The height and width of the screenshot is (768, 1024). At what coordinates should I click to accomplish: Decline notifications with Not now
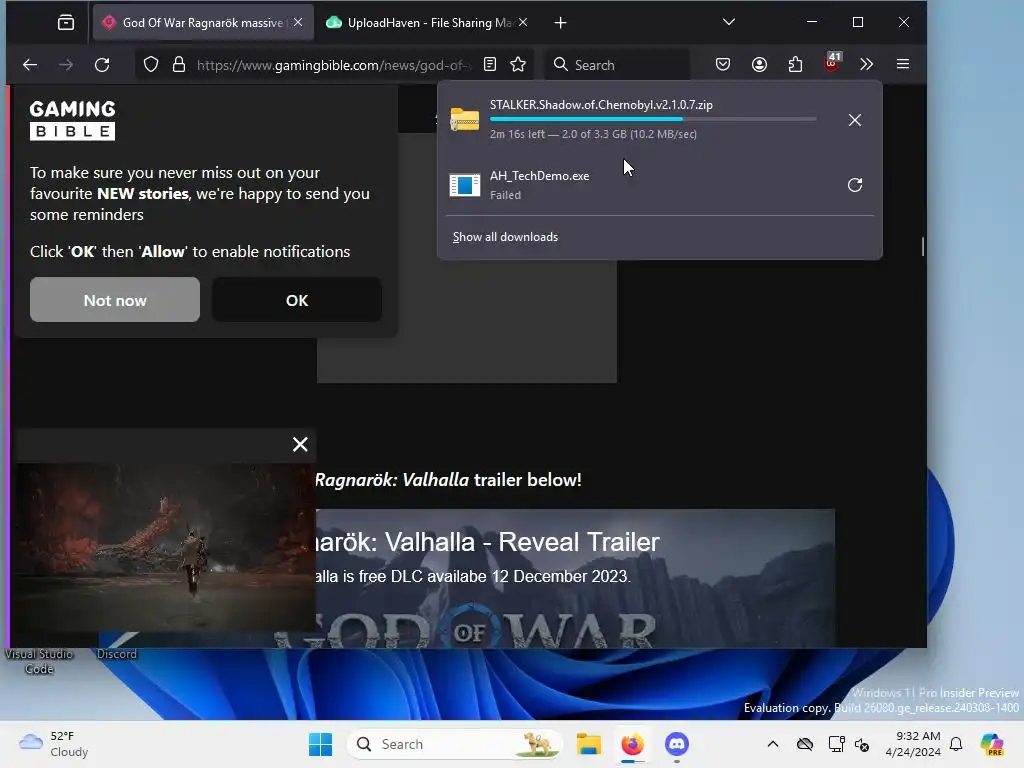(115, 300)
